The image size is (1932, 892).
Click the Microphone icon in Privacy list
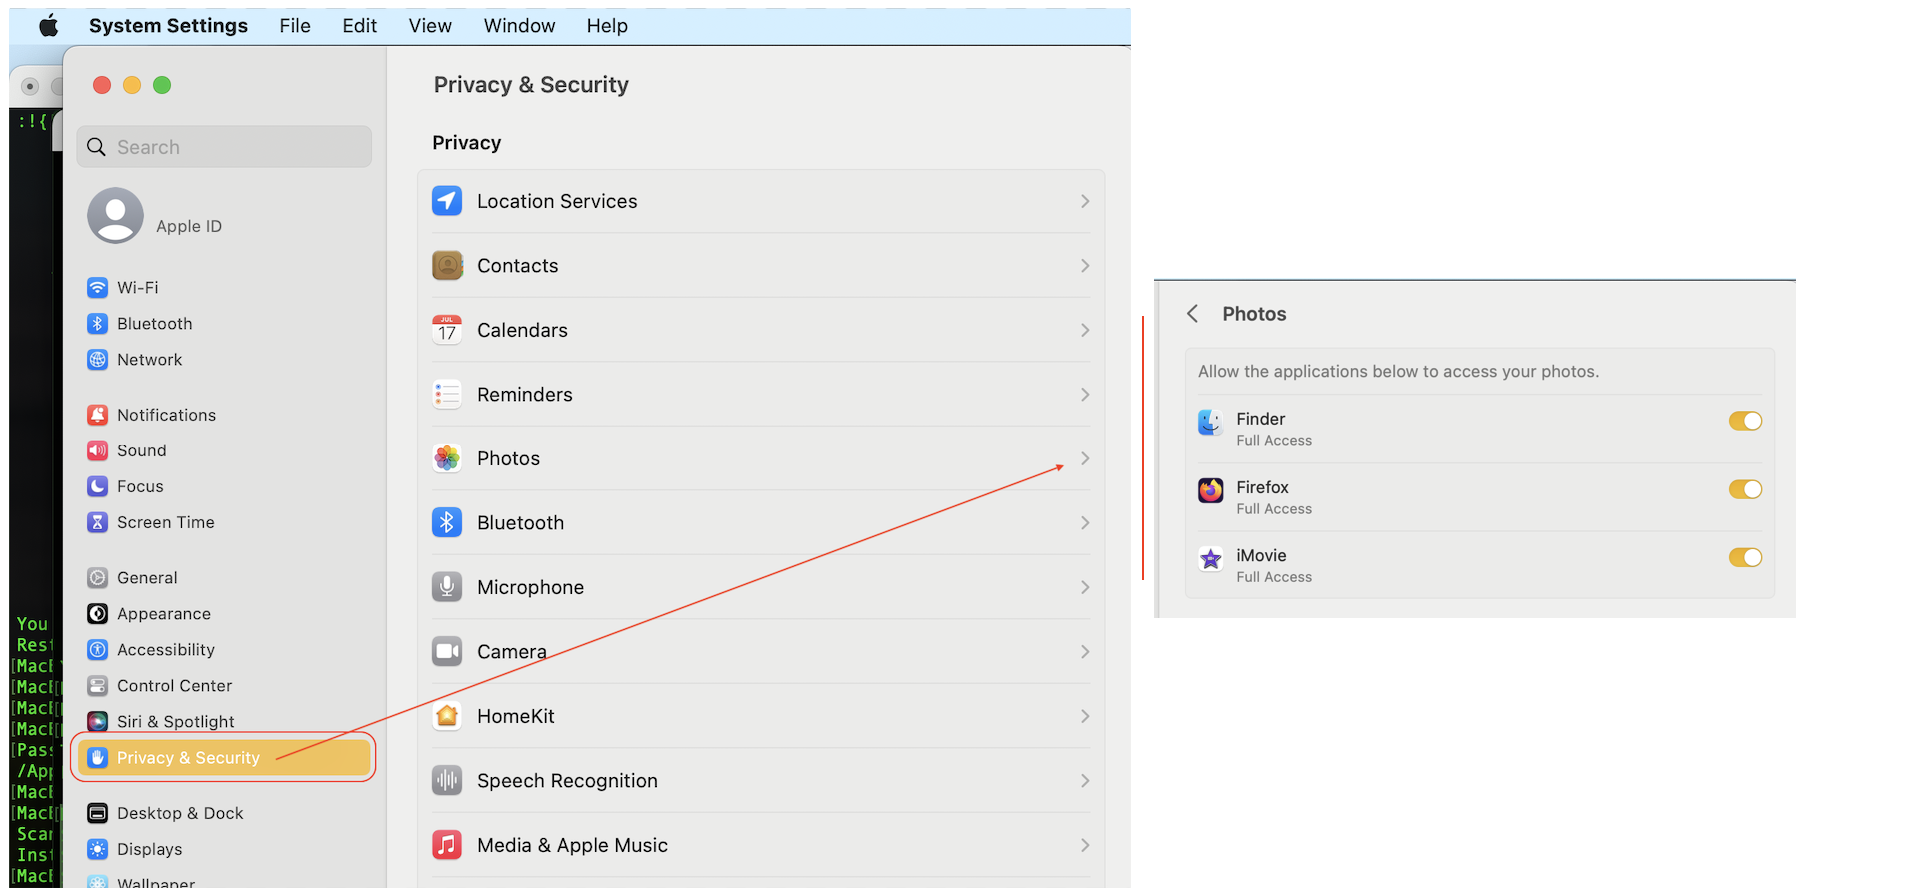(x=447, y=587)
